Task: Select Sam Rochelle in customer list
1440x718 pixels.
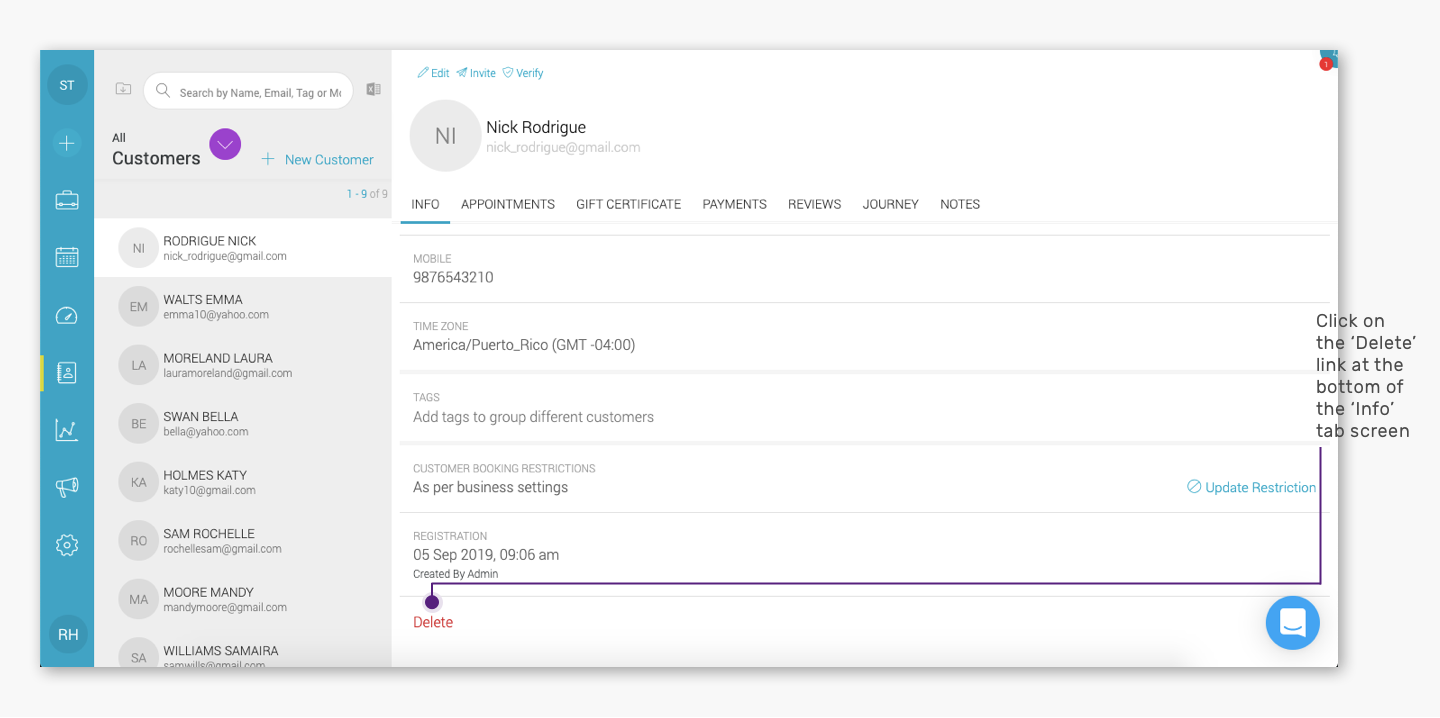Action: click(243, 540)
